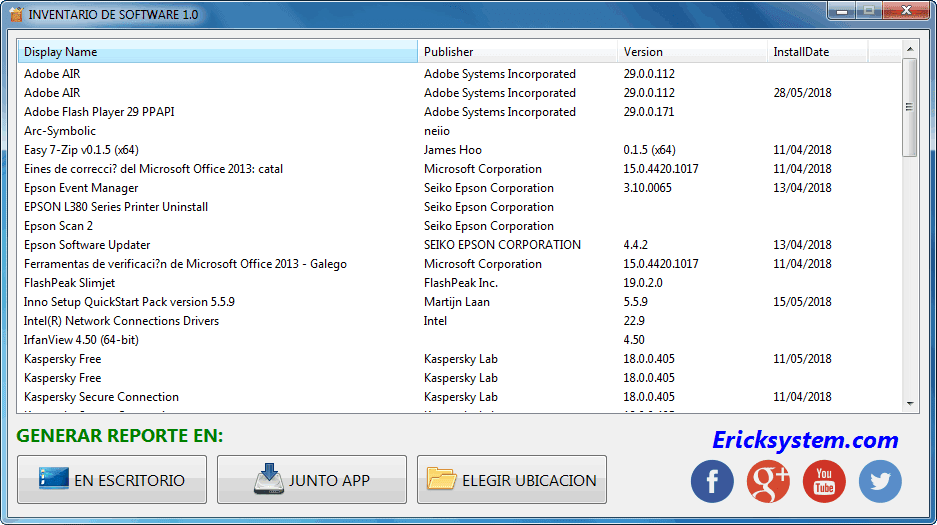Image resolution: width=937 pixels, height=525 pixels.
Task: Click publisher cell 'Martijn Laan'
Action: [457, 302]
